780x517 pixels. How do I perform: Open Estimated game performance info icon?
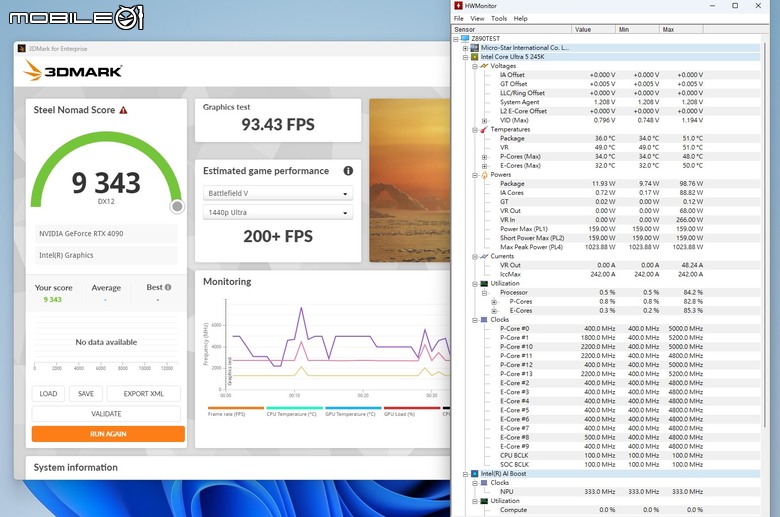pyautogui.click(x=348, y=171)
